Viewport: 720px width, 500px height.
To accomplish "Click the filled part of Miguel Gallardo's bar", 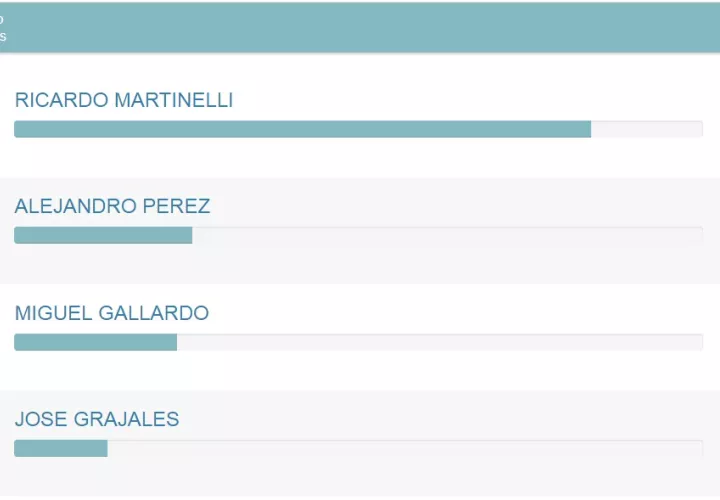I will click(95, 342).
